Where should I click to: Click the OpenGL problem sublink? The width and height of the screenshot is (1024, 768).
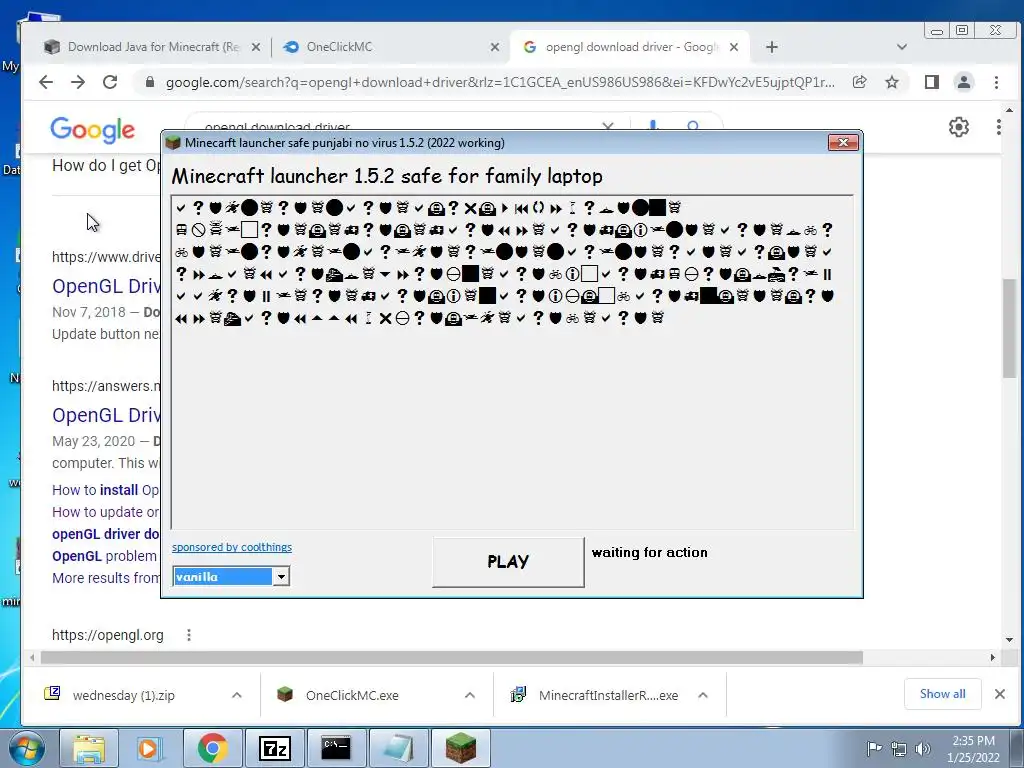tap(104, 556)
